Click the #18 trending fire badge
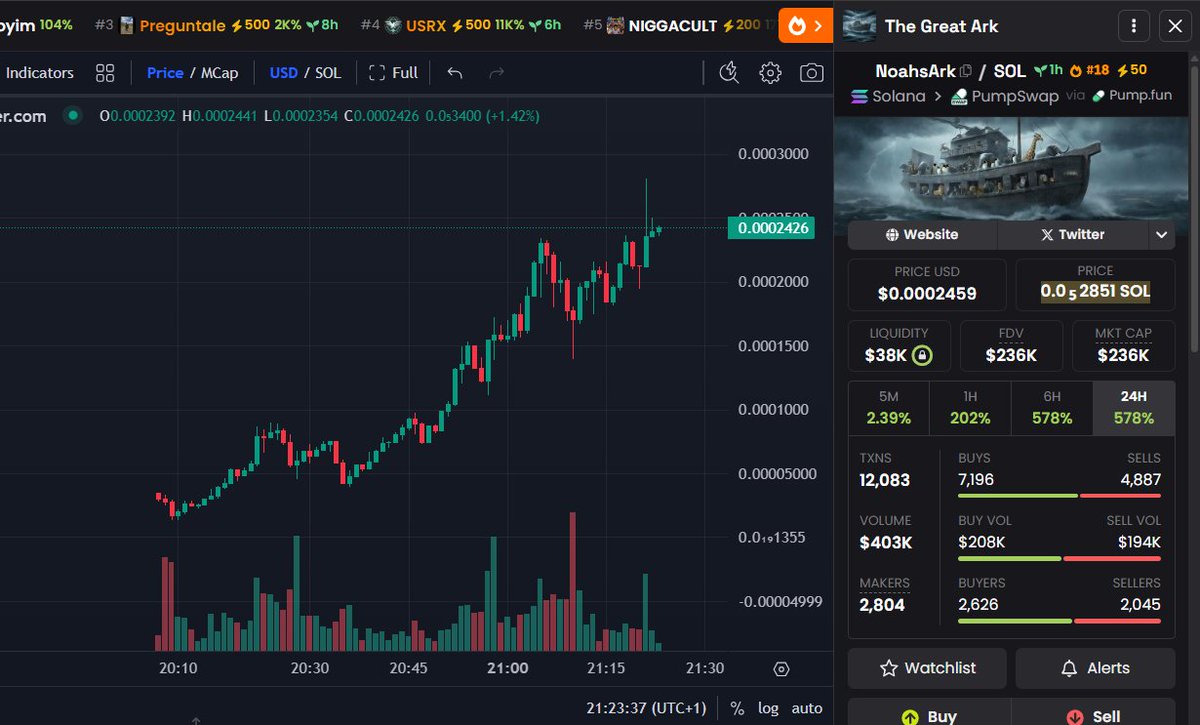This screenshot has width=1200, height=725. click(x=1089, y=71)
